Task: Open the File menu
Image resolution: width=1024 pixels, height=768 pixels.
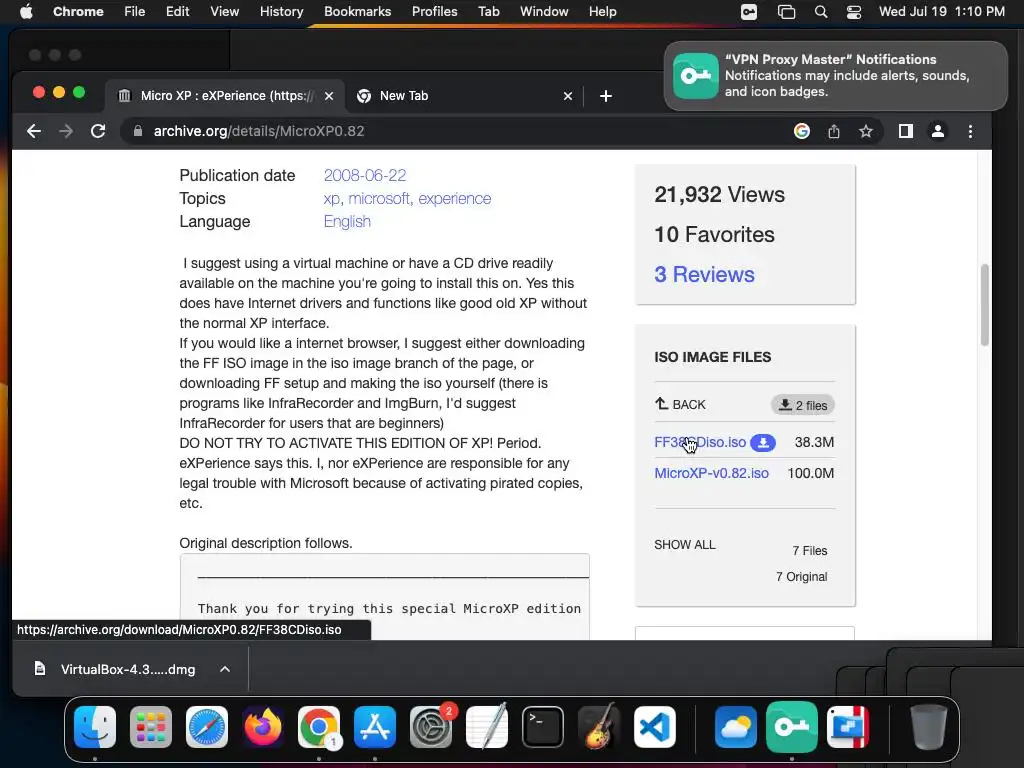Action: click(135, 12)
